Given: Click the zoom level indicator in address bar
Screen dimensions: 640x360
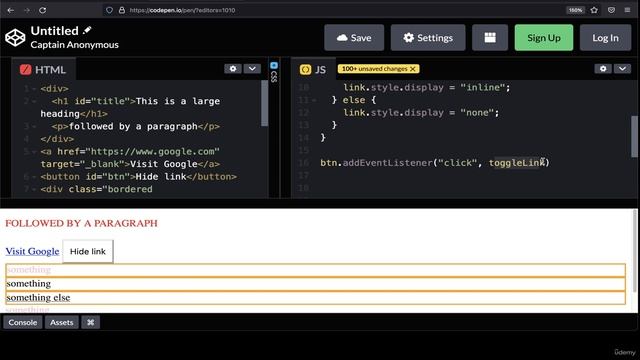Looking at the screenshot, I should pyautogui.click(x=576, y=10).
